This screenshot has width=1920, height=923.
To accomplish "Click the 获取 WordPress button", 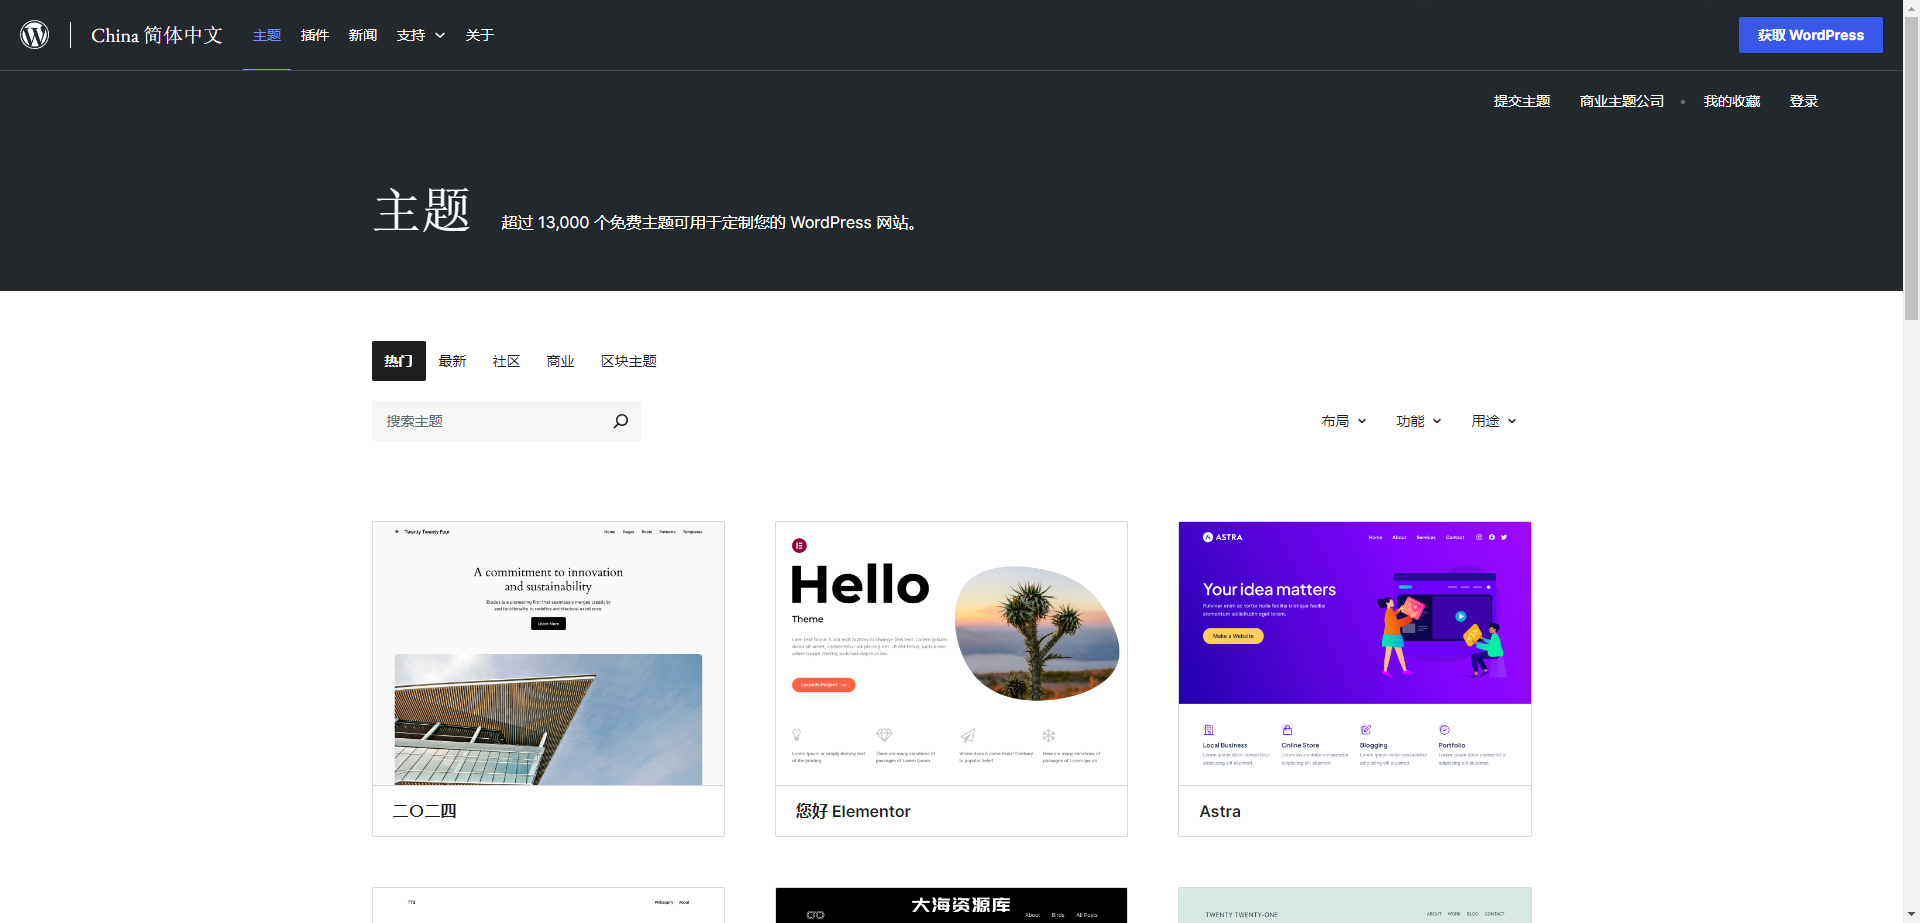I will coord(1810,35).
